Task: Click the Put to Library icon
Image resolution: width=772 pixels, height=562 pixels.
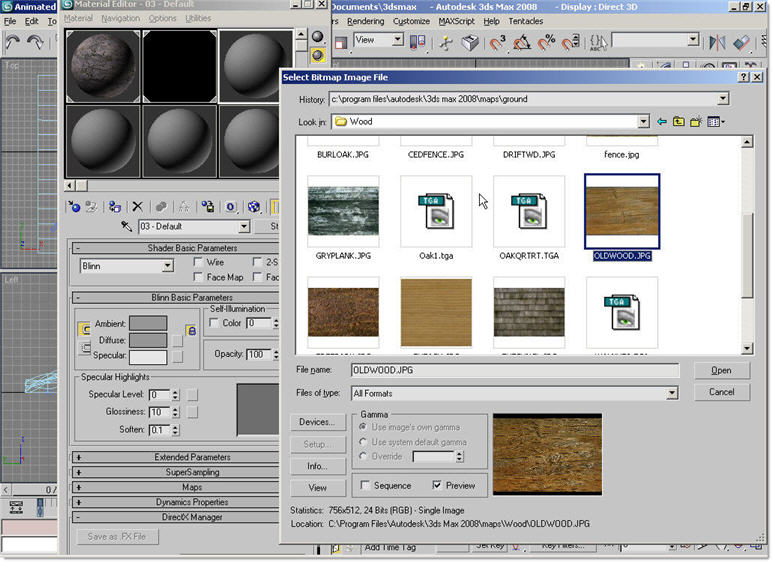Action: point(207,206)
